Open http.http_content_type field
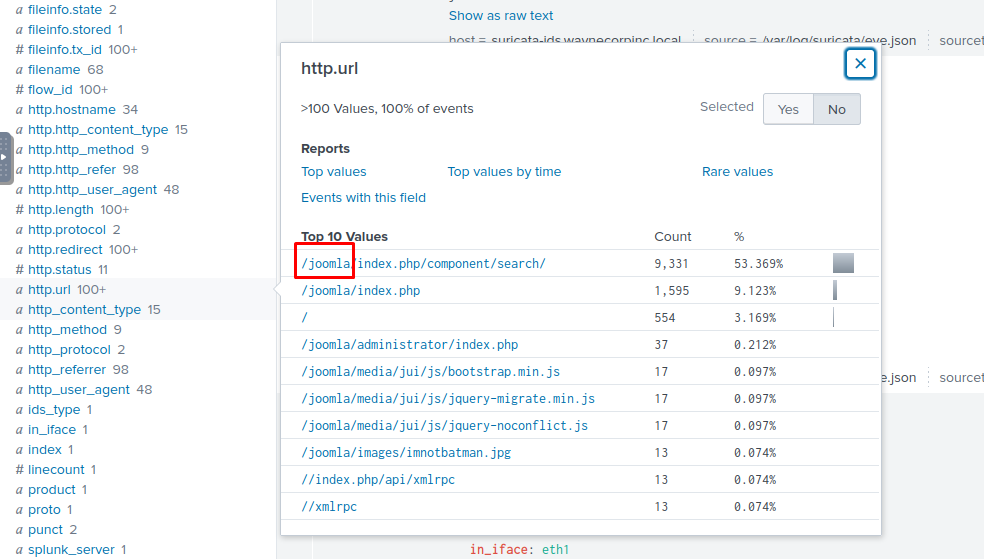 [x=98, y=130]
